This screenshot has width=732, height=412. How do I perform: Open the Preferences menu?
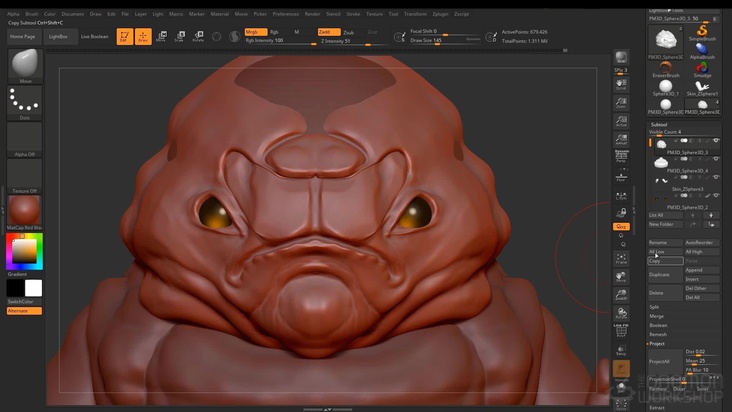tap(286, 14)
